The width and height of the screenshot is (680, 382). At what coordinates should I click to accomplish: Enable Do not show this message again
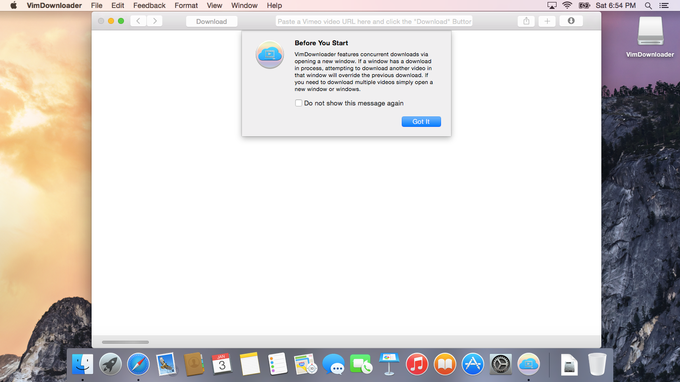[298, 103]
